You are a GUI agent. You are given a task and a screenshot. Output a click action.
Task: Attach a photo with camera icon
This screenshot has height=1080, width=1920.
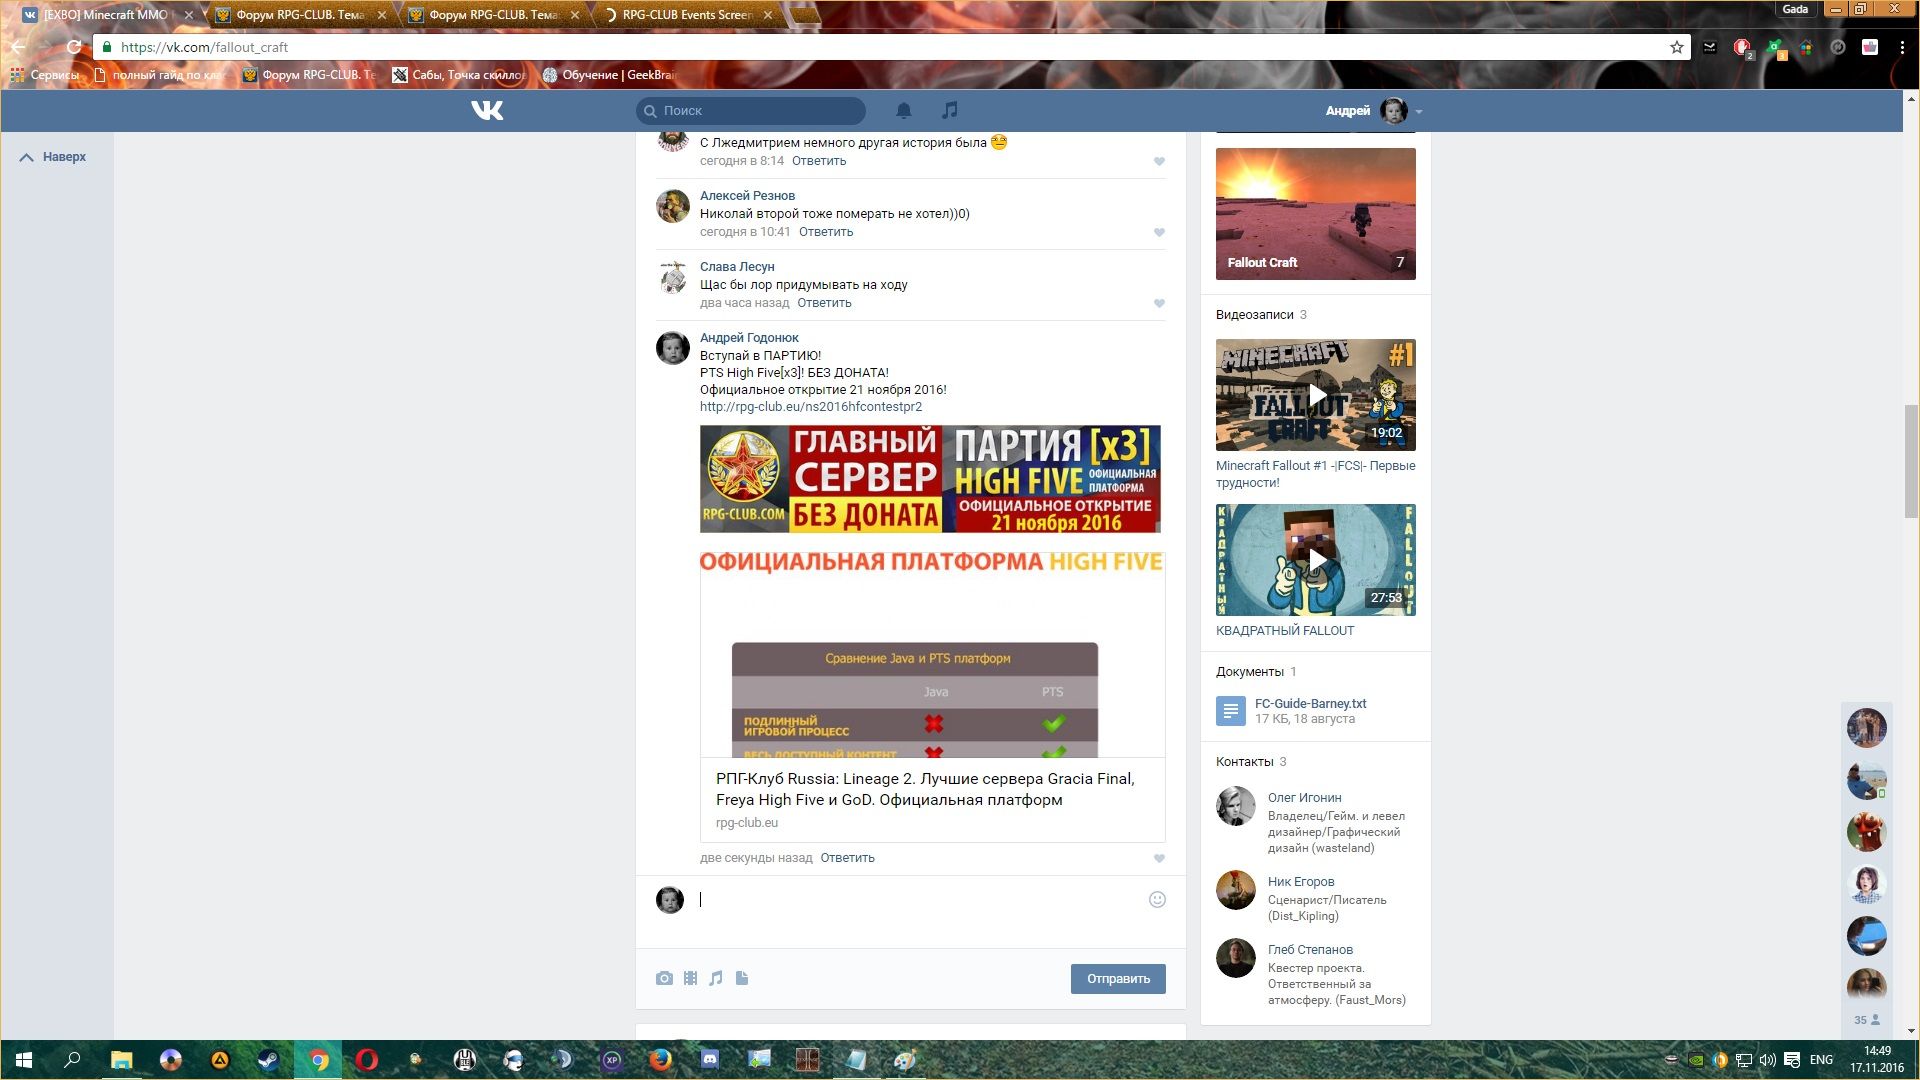tap(664, 978)
